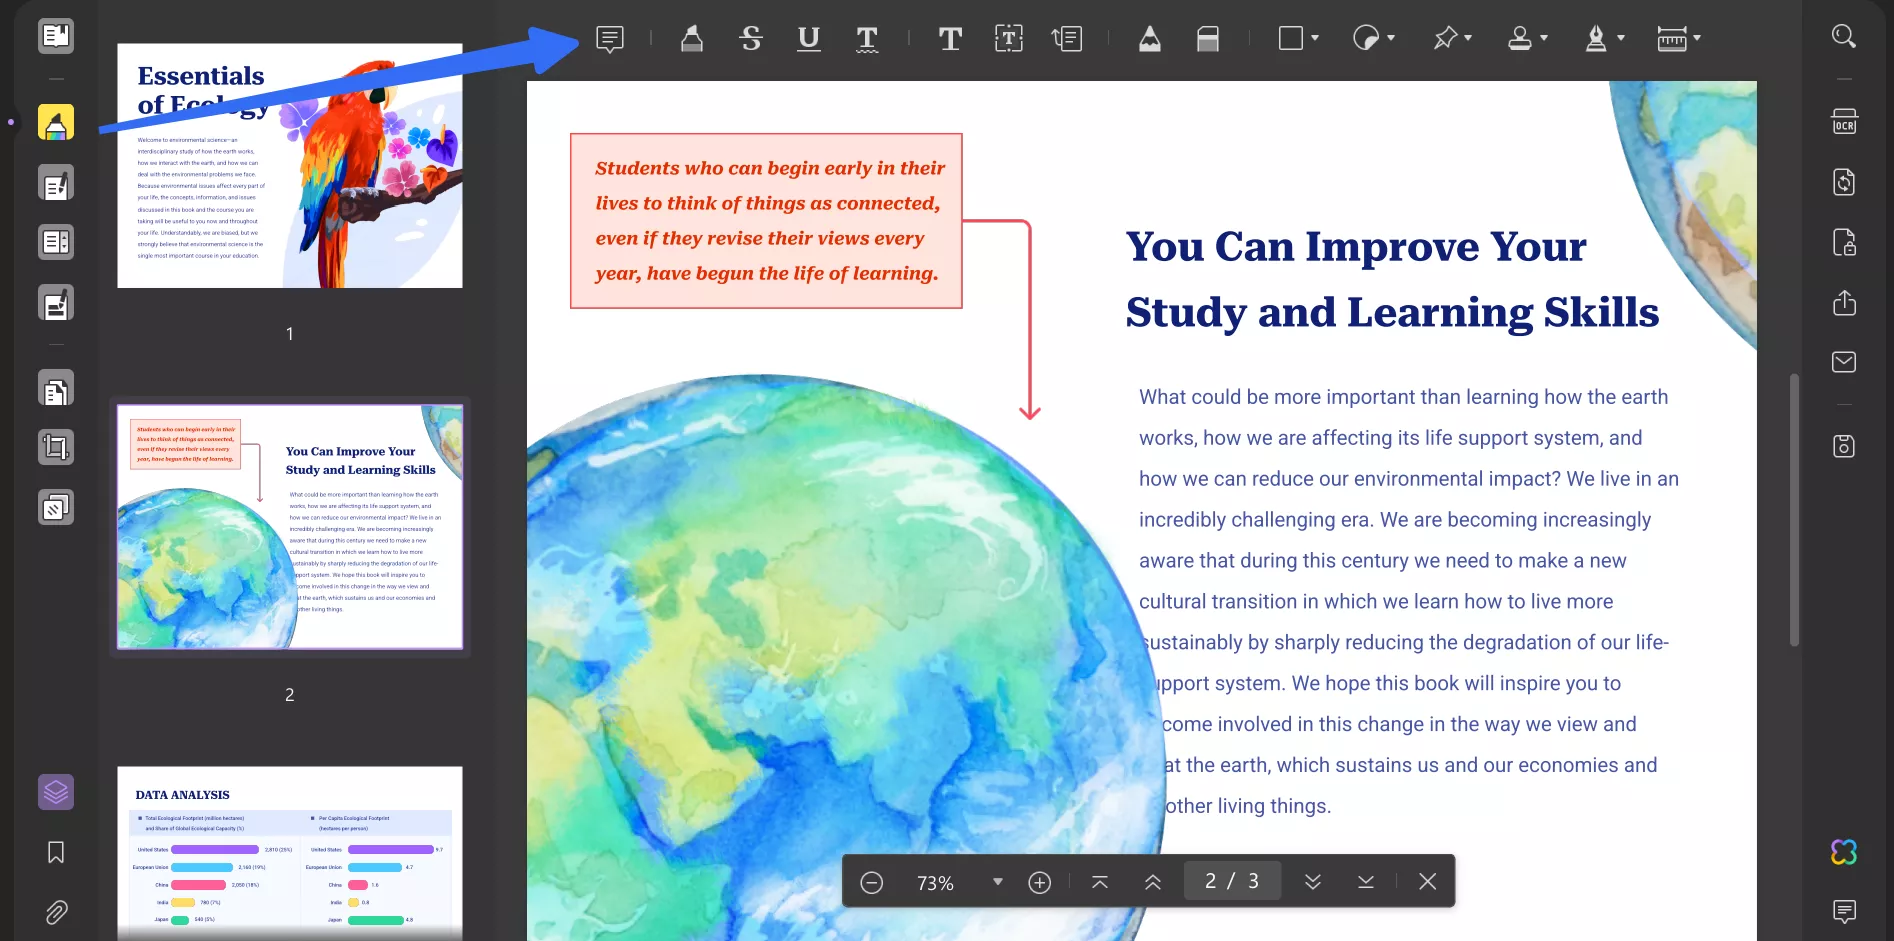The width and height of the screenshot is (1894, 941).
Task: Click the red quote callout box
Action: [766, 221]
